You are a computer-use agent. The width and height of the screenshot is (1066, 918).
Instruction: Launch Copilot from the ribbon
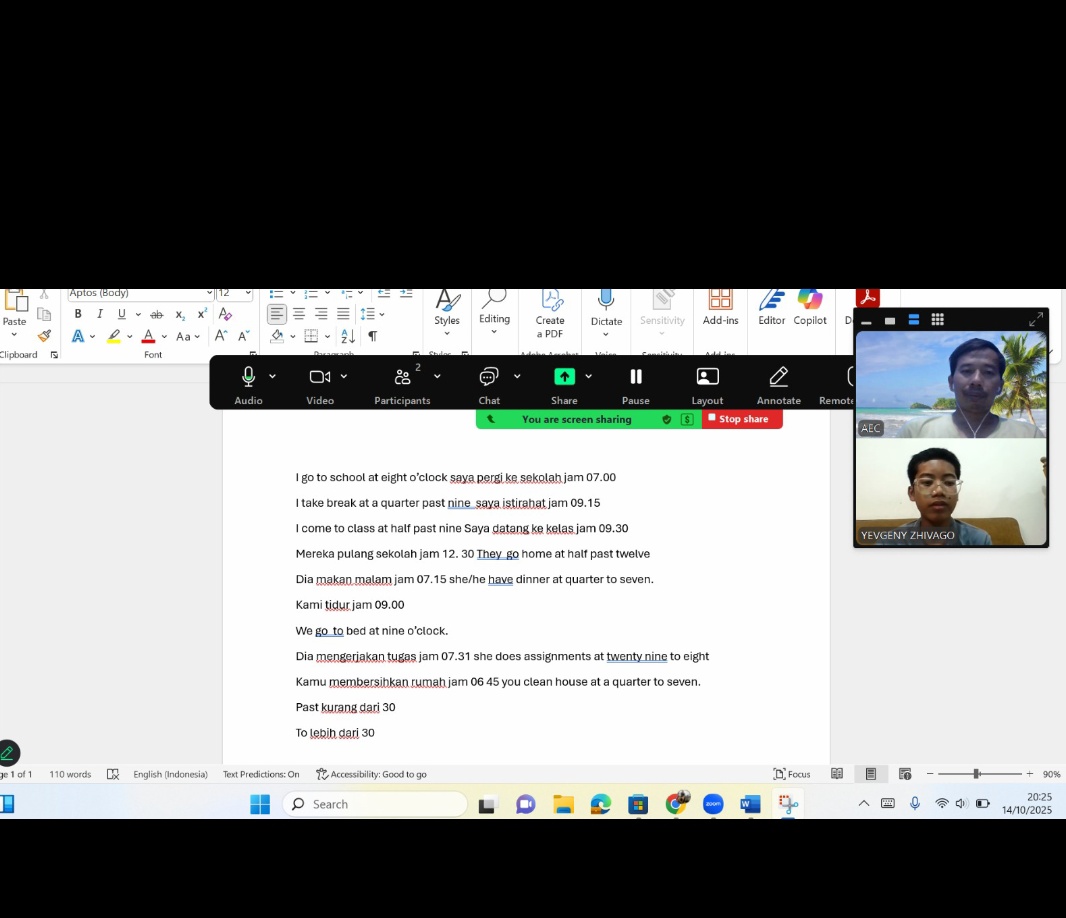pos(810,308)
